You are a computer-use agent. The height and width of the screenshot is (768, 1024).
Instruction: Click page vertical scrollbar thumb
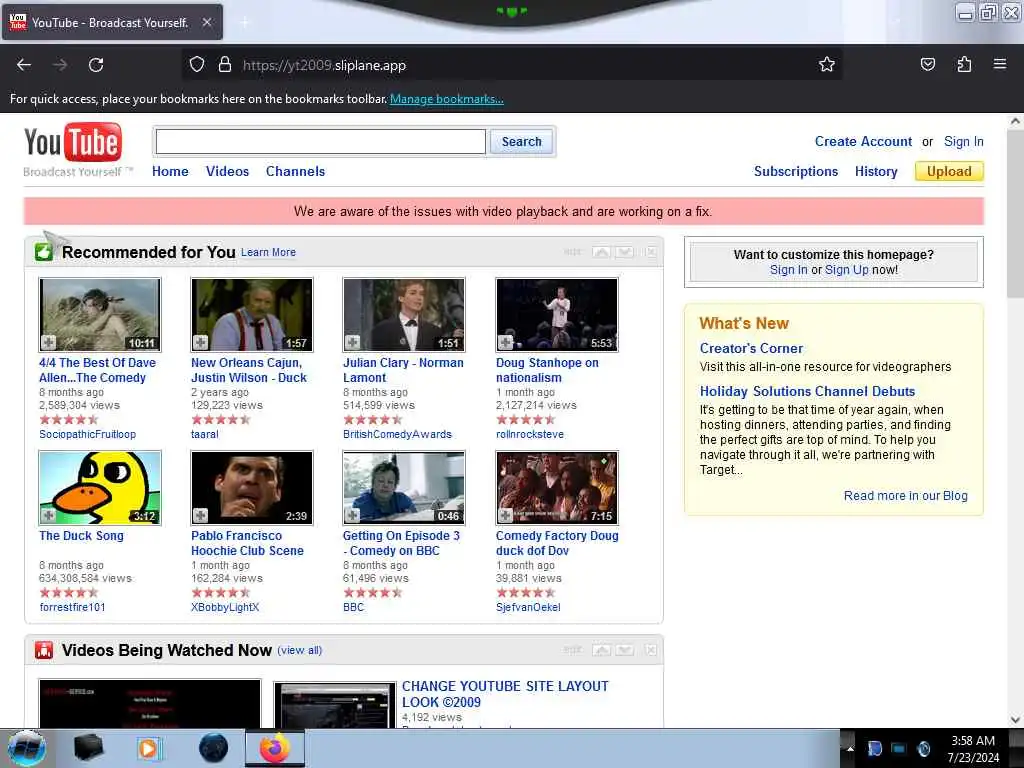1015,216
